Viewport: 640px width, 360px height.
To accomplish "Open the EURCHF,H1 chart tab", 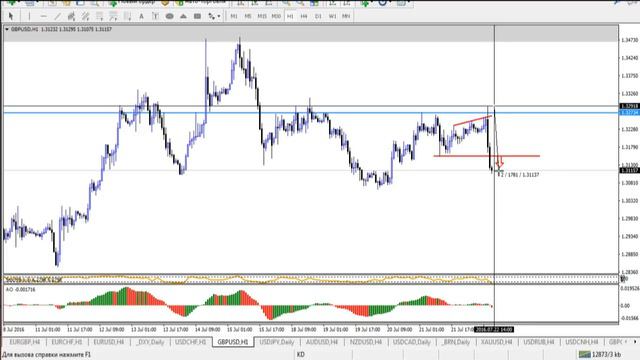I will (67, 342).
